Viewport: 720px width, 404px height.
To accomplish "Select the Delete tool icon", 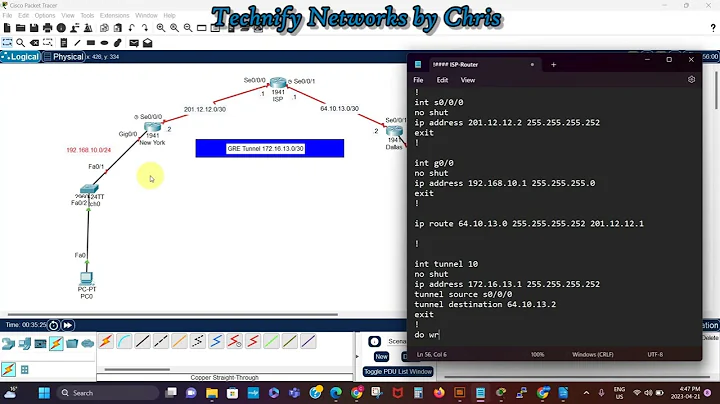I will [x=34, y=43].
